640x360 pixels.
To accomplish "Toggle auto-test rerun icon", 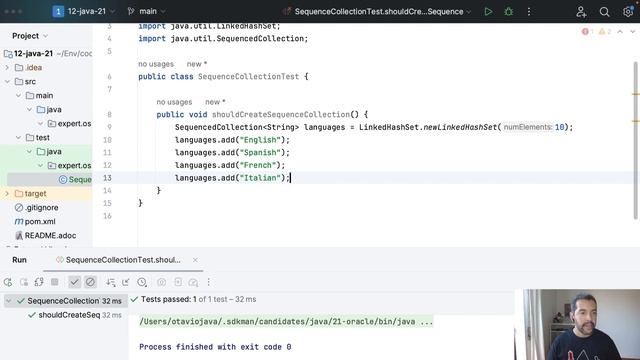I will (39, 282).
